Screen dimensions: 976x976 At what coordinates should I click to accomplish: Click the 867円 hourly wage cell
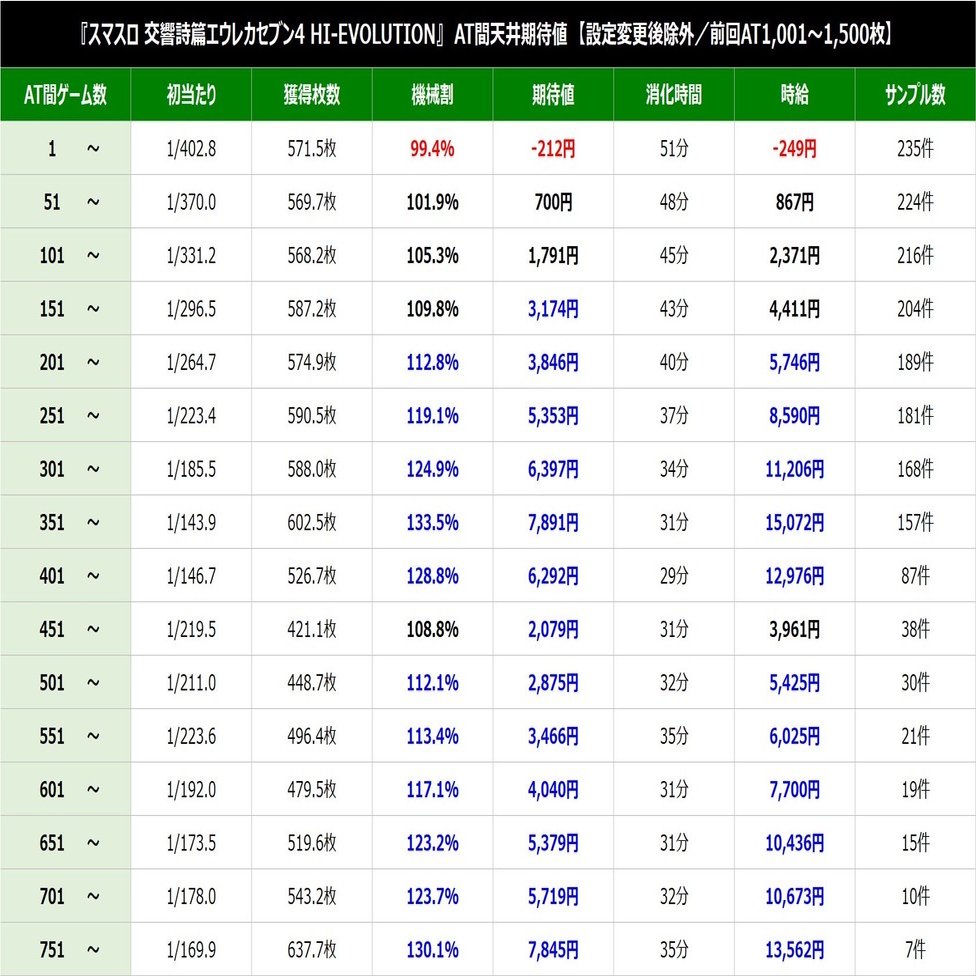795,202
